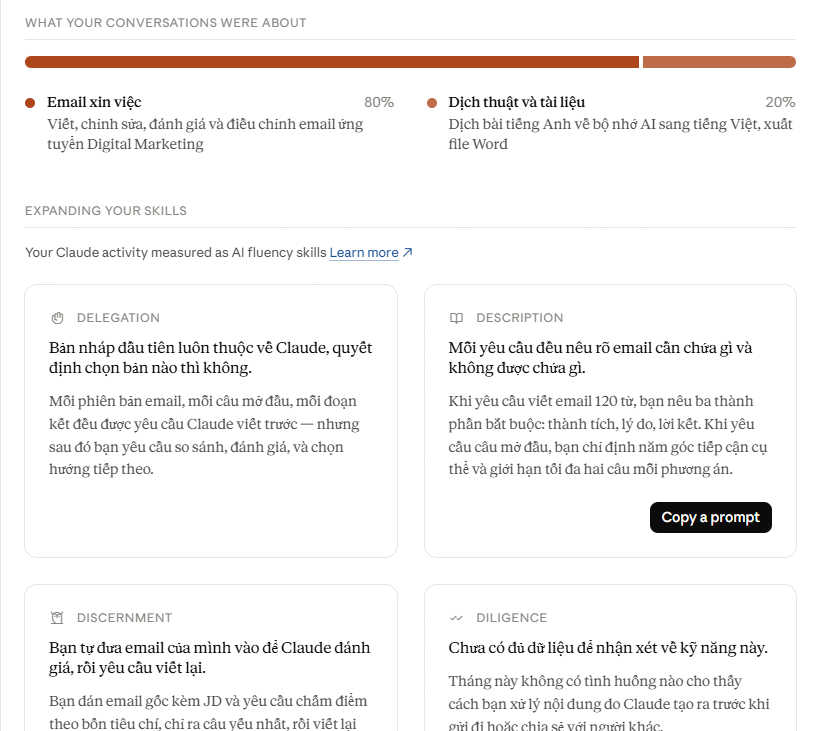The image size is (813, 731).
Task: Click the Diligence checkmarks icon
Action: pos(456,617)
